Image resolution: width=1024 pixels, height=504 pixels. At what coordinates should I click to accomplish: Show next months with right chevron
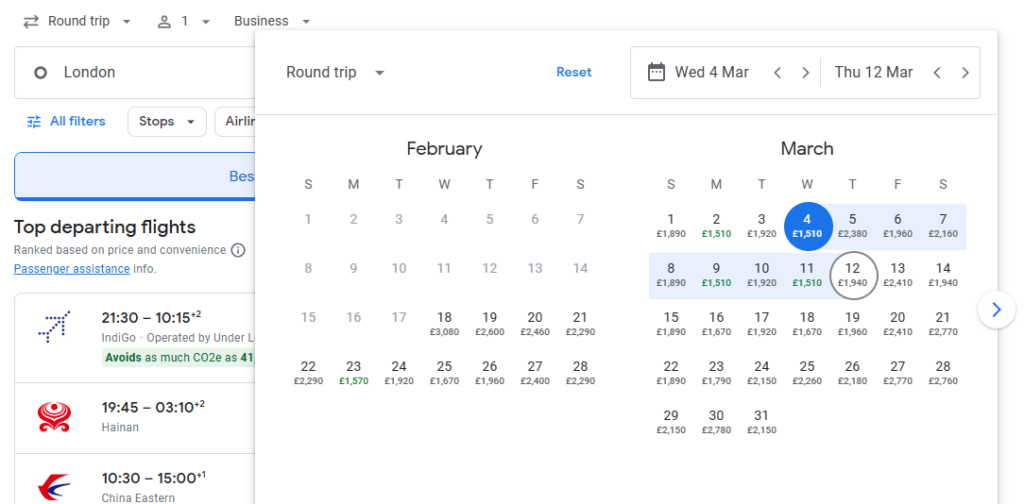995,310
